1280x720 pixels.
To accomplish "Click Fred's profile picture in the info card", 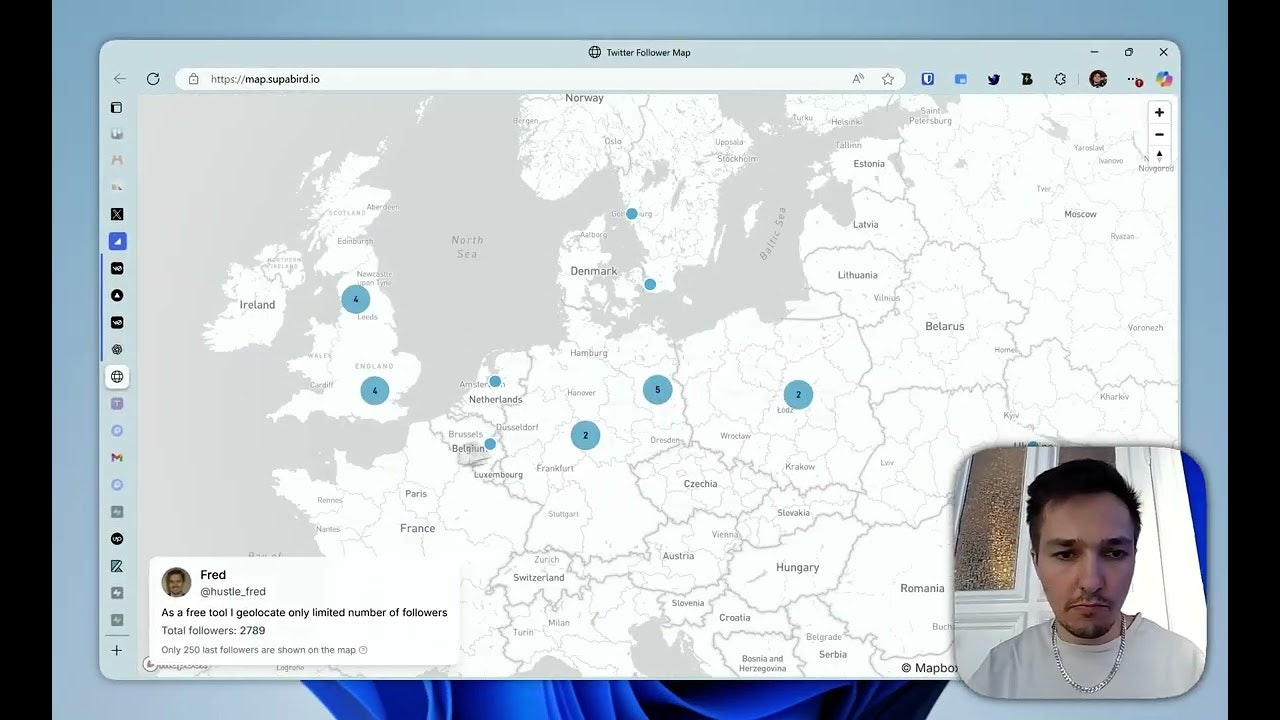I will click(176, 582).
